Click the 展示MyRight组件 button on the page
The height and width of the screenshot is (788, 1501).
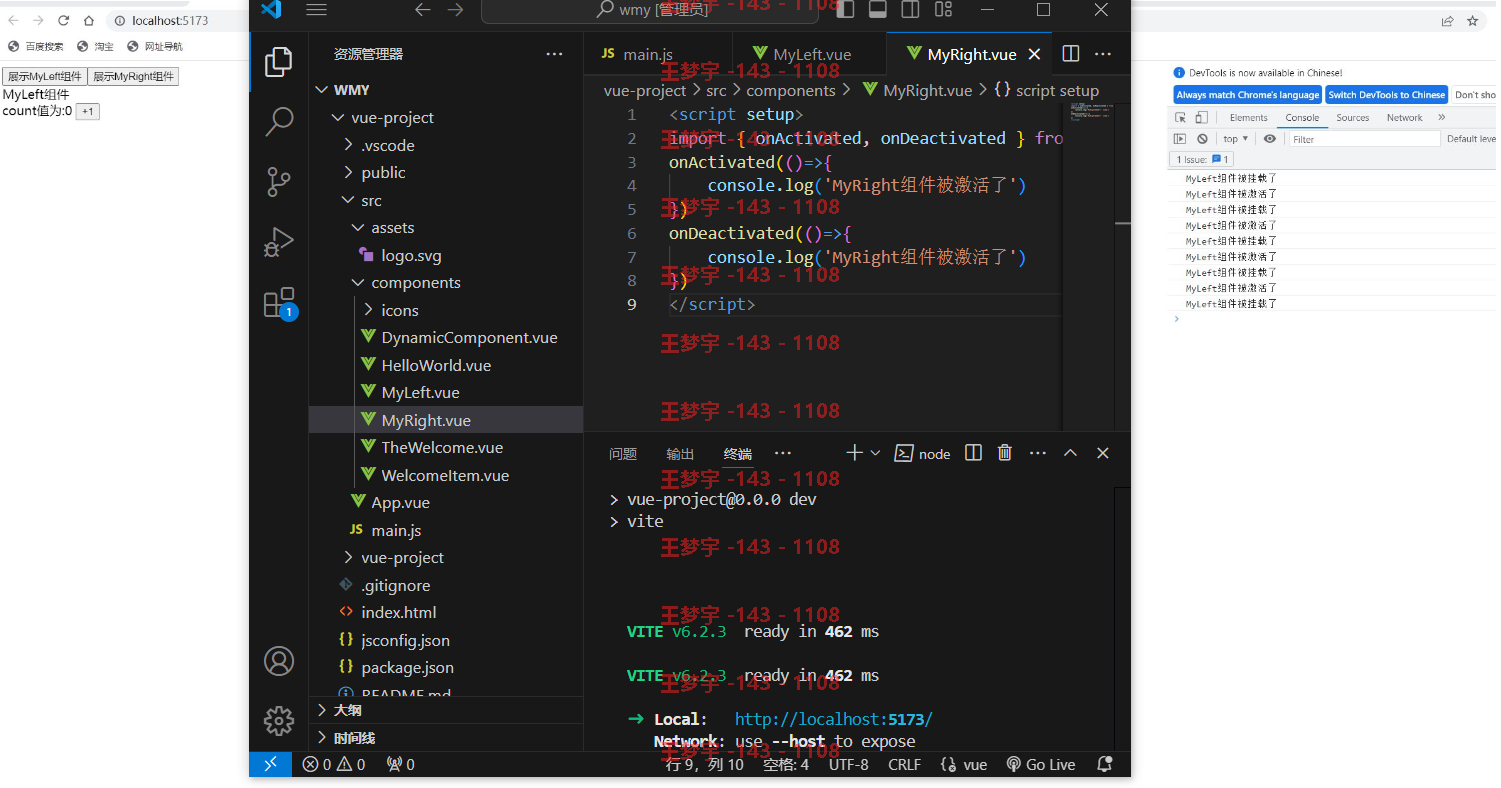click(x=133, y=76)
